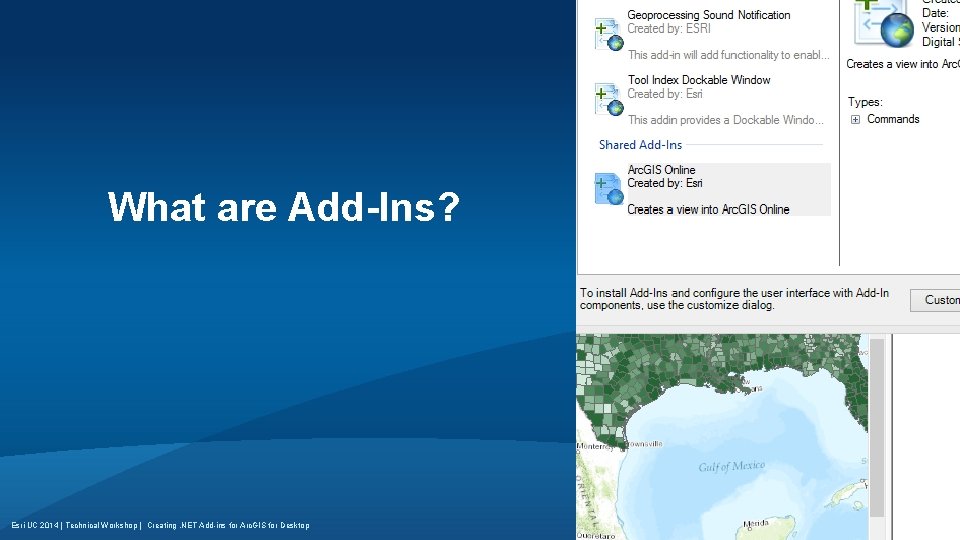
Task: Select the Tool Index Dockable Window title
Action: coord(699,80)
